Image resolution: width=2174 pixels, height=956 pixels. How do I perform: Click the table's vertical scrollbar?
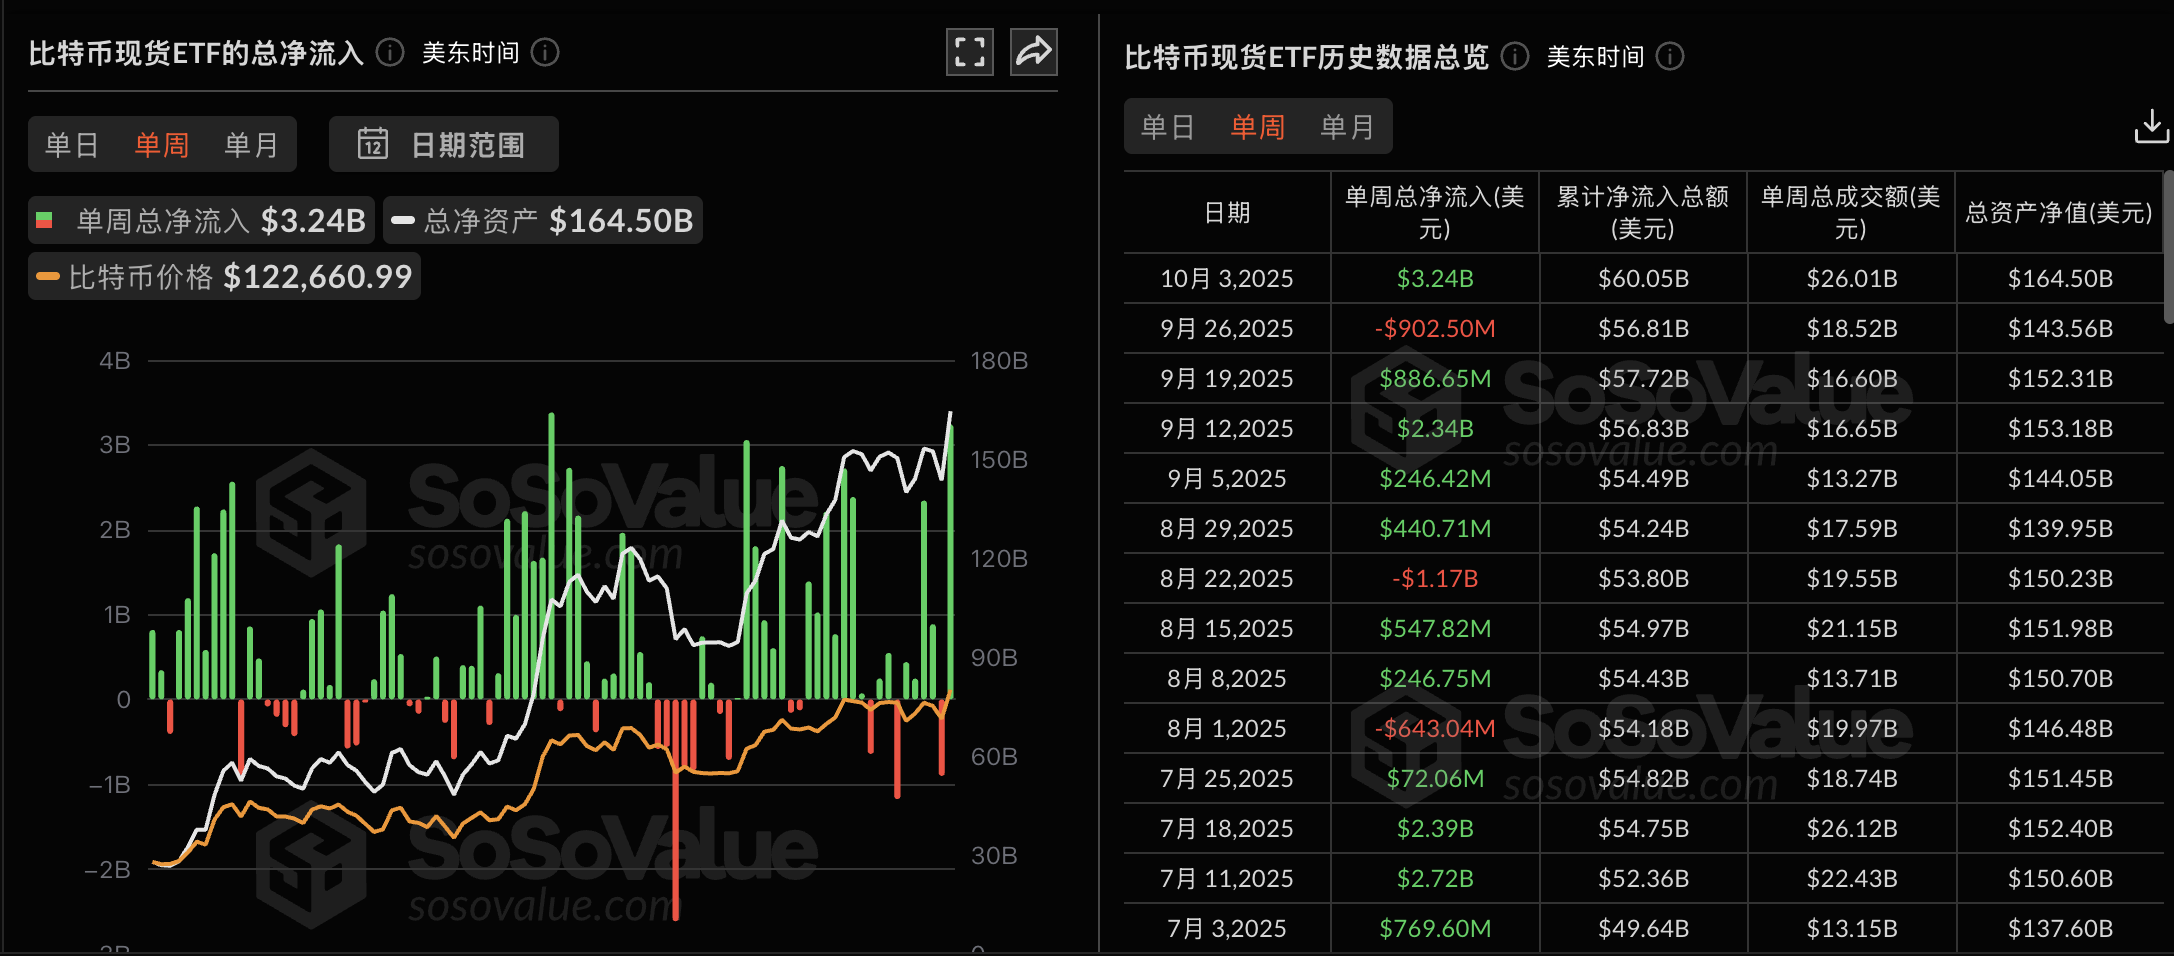2167,247
